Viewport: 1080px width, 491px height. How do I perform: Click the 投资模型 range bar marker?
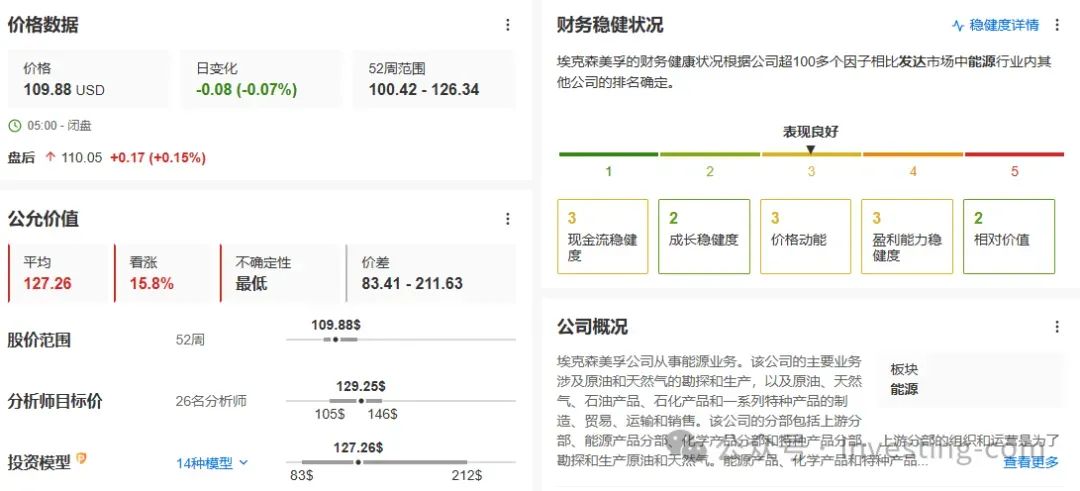358,462
